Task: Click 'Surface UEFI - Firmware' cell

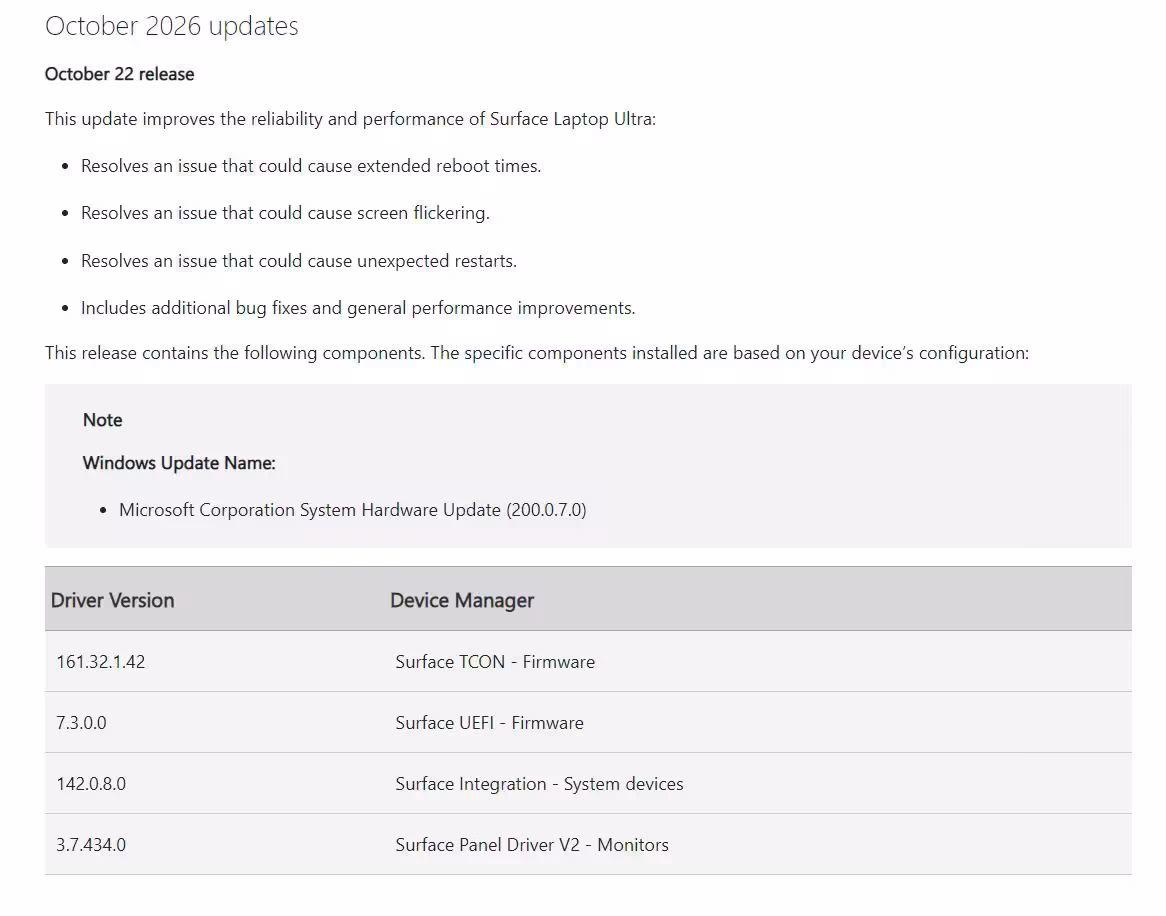Action: [x=489, y=723]
